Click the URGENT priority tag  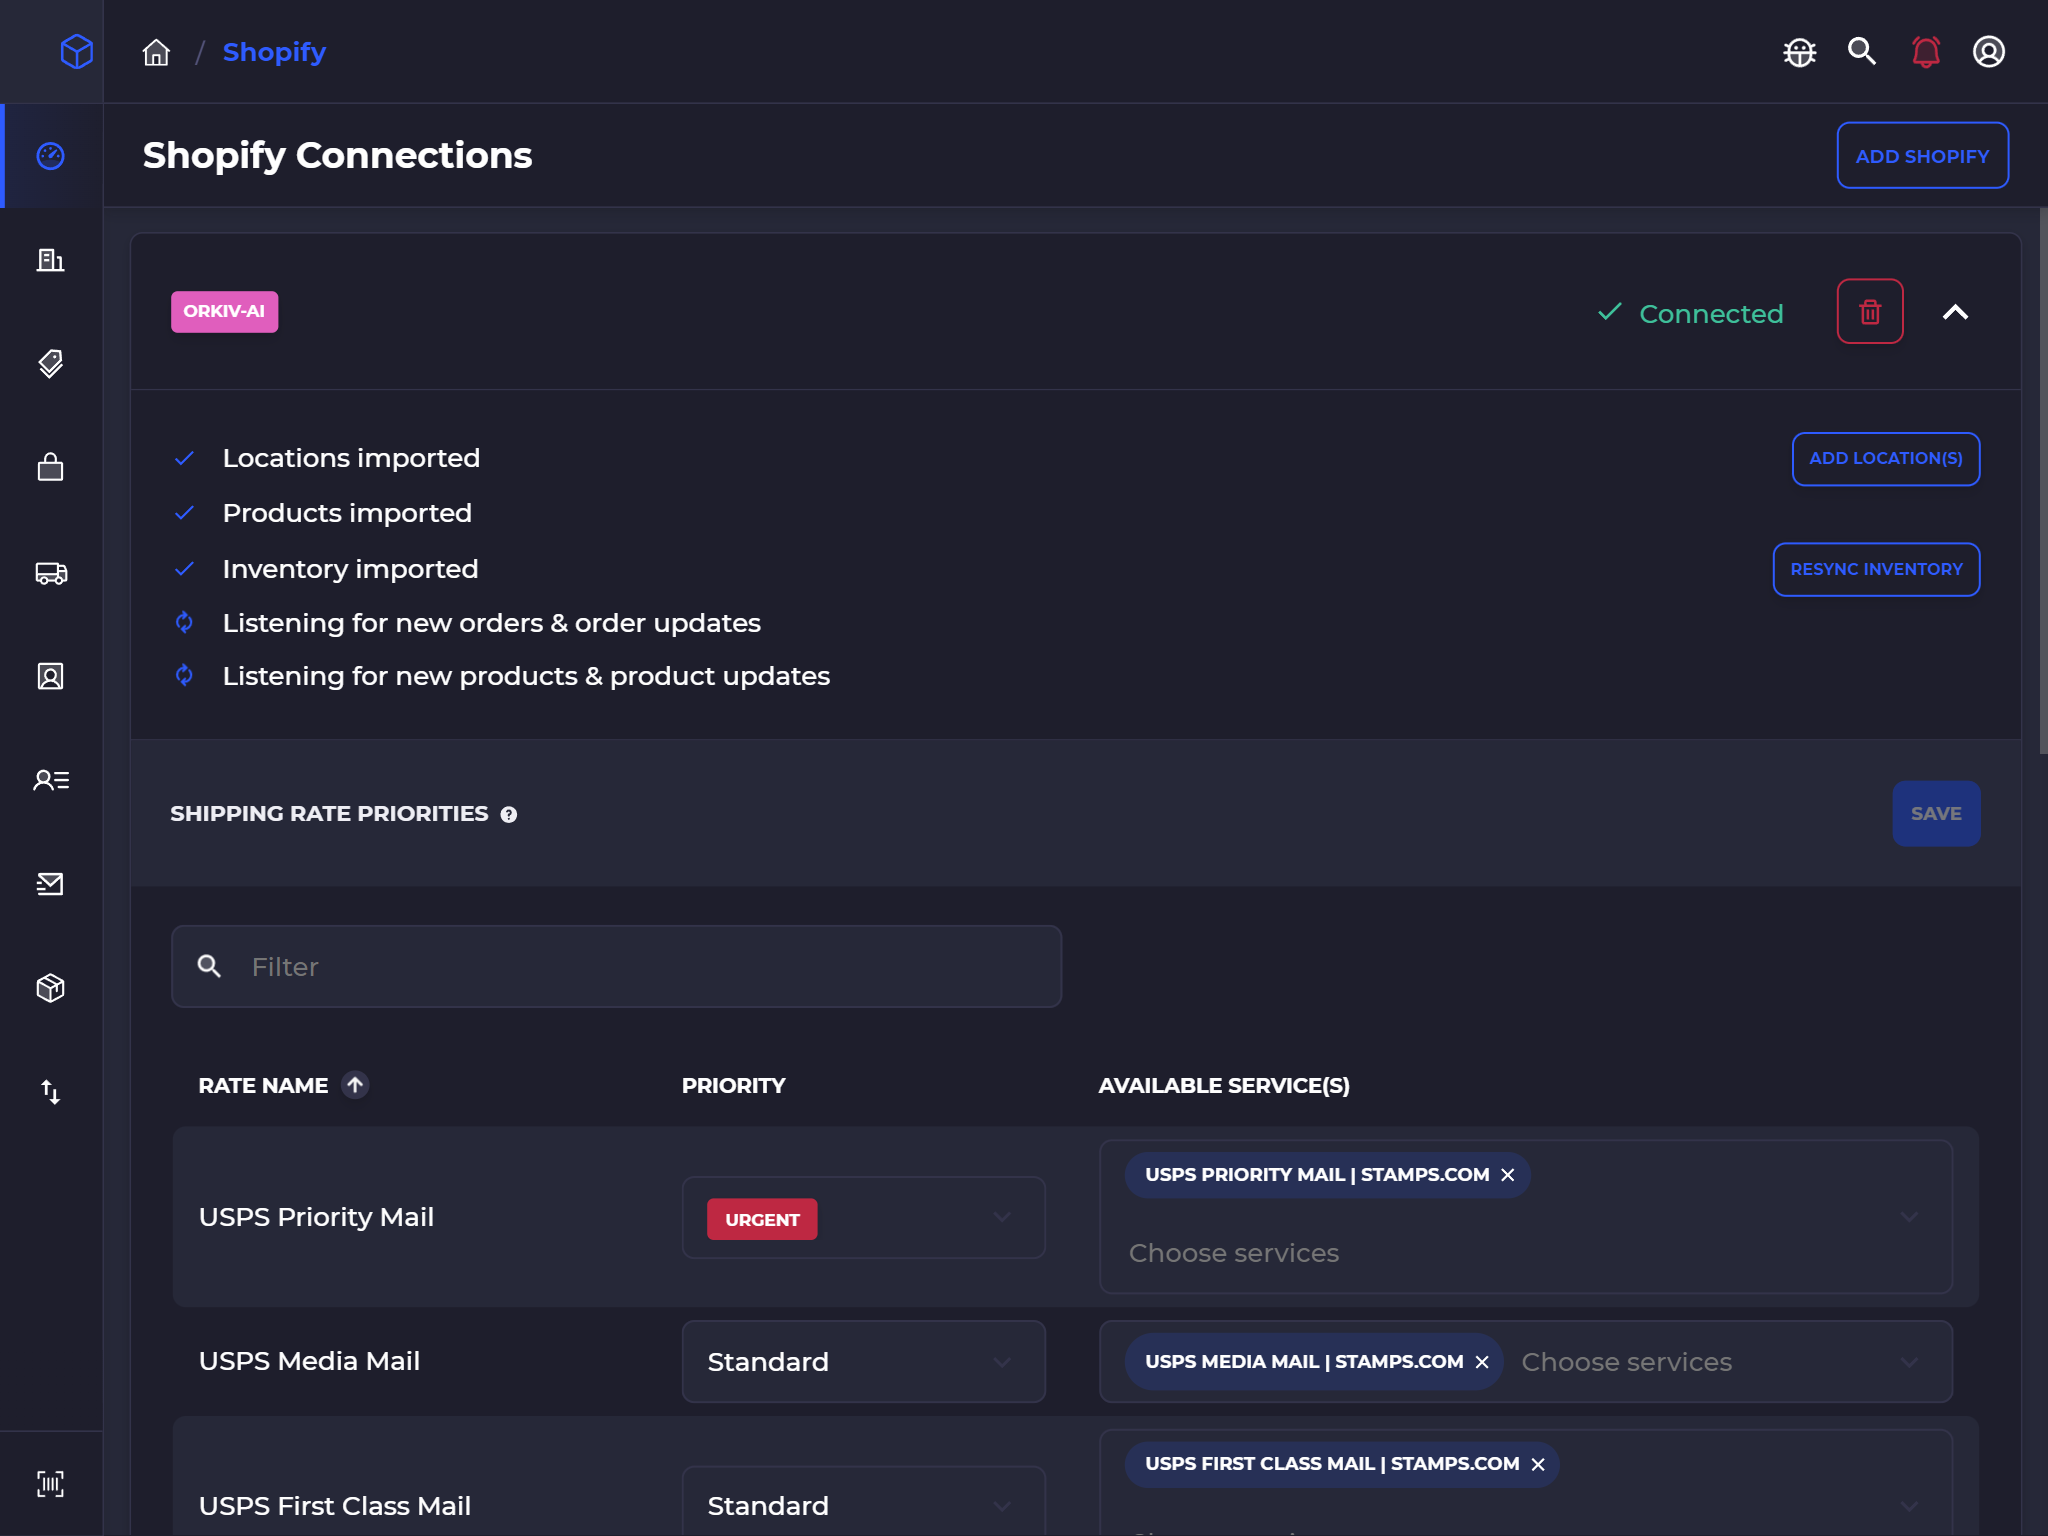(762, 1220)
